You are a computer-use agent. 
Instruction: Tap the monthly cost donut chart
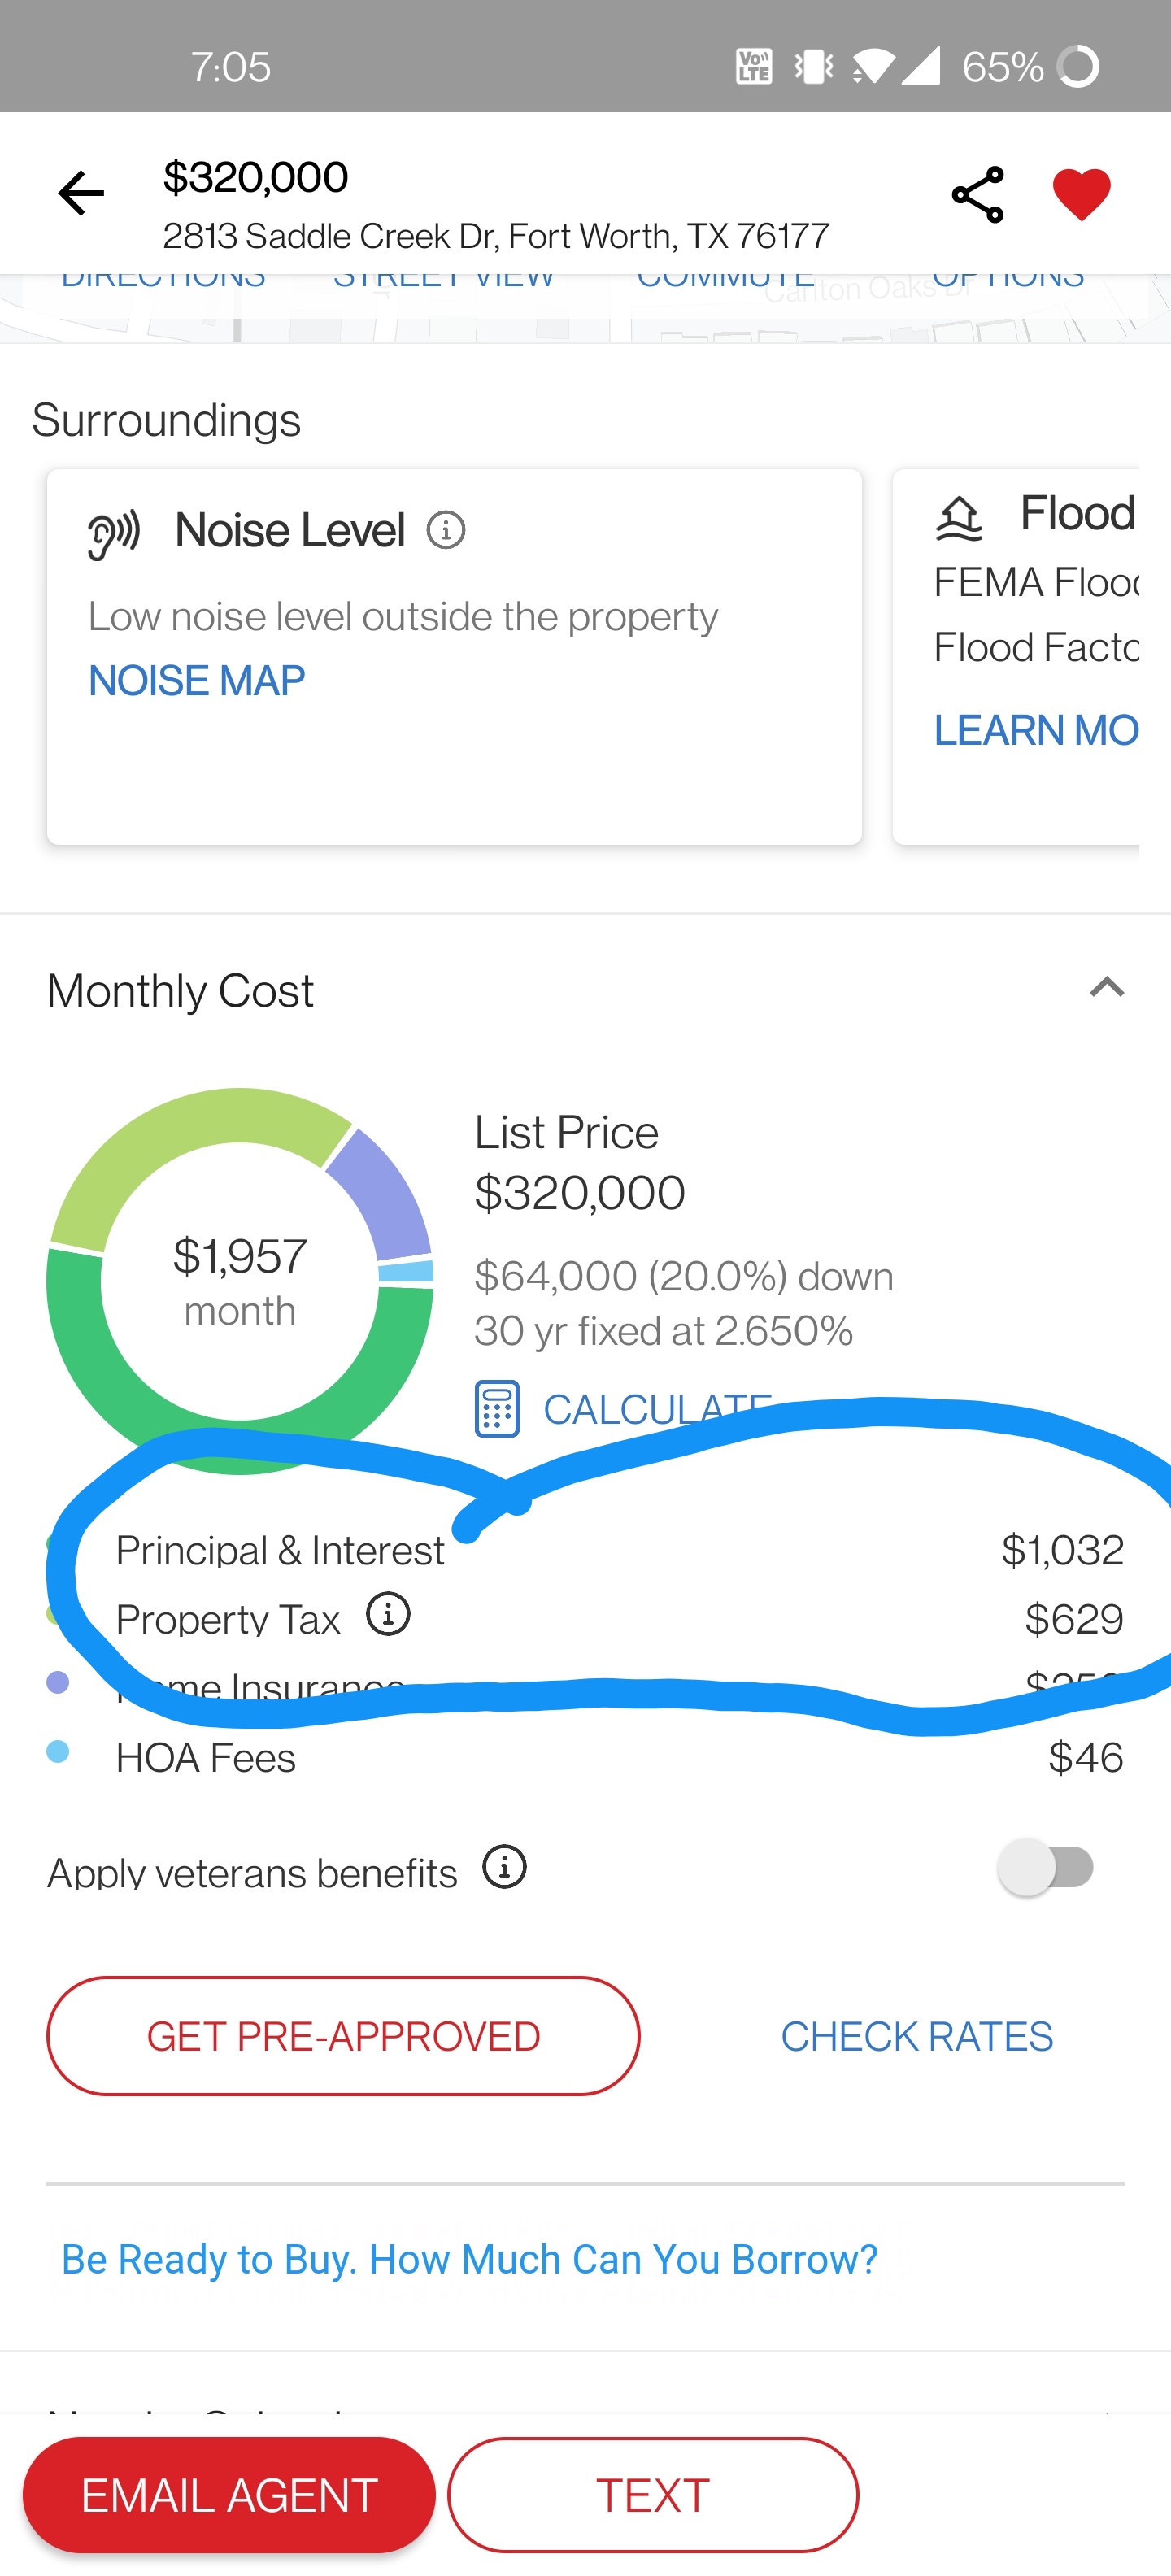tap(240, 1280)
